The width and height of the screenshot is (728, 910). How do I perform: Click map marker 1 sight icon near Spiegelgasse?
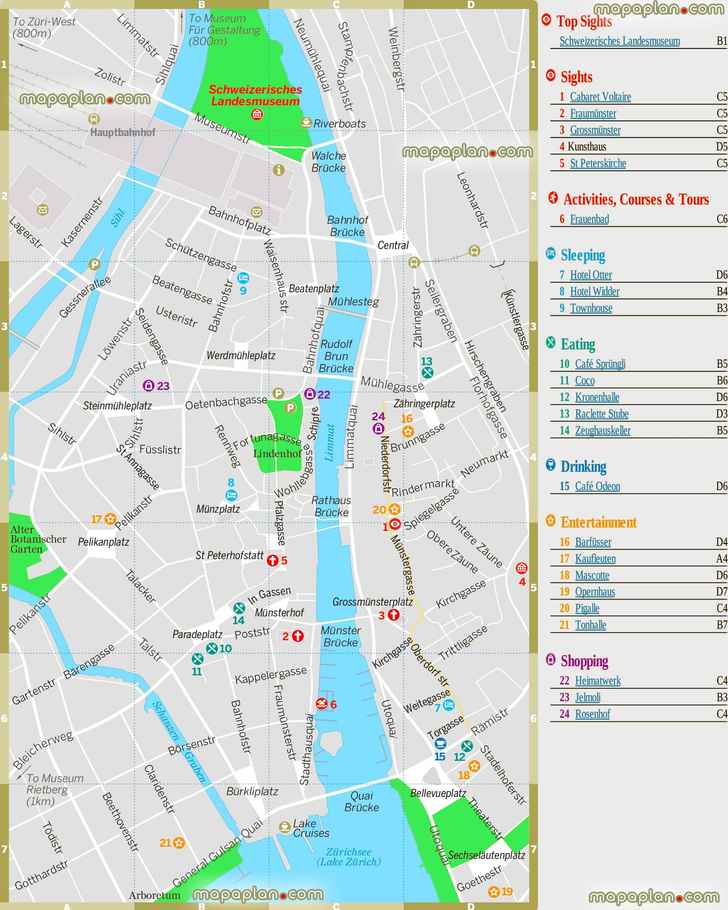(395, 524)
